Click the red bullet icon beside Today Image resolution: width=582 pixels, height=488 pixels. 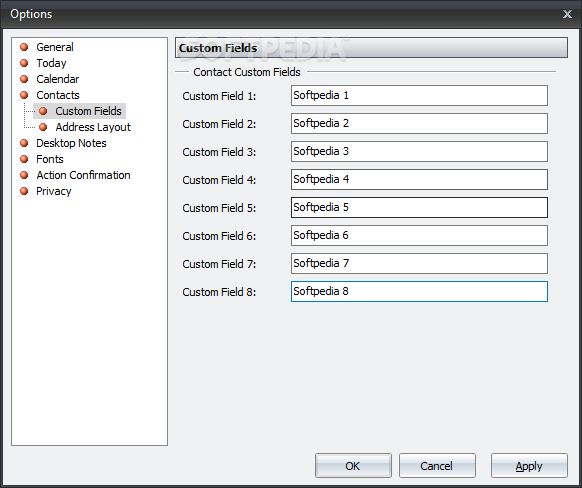(x=24, y=63)
